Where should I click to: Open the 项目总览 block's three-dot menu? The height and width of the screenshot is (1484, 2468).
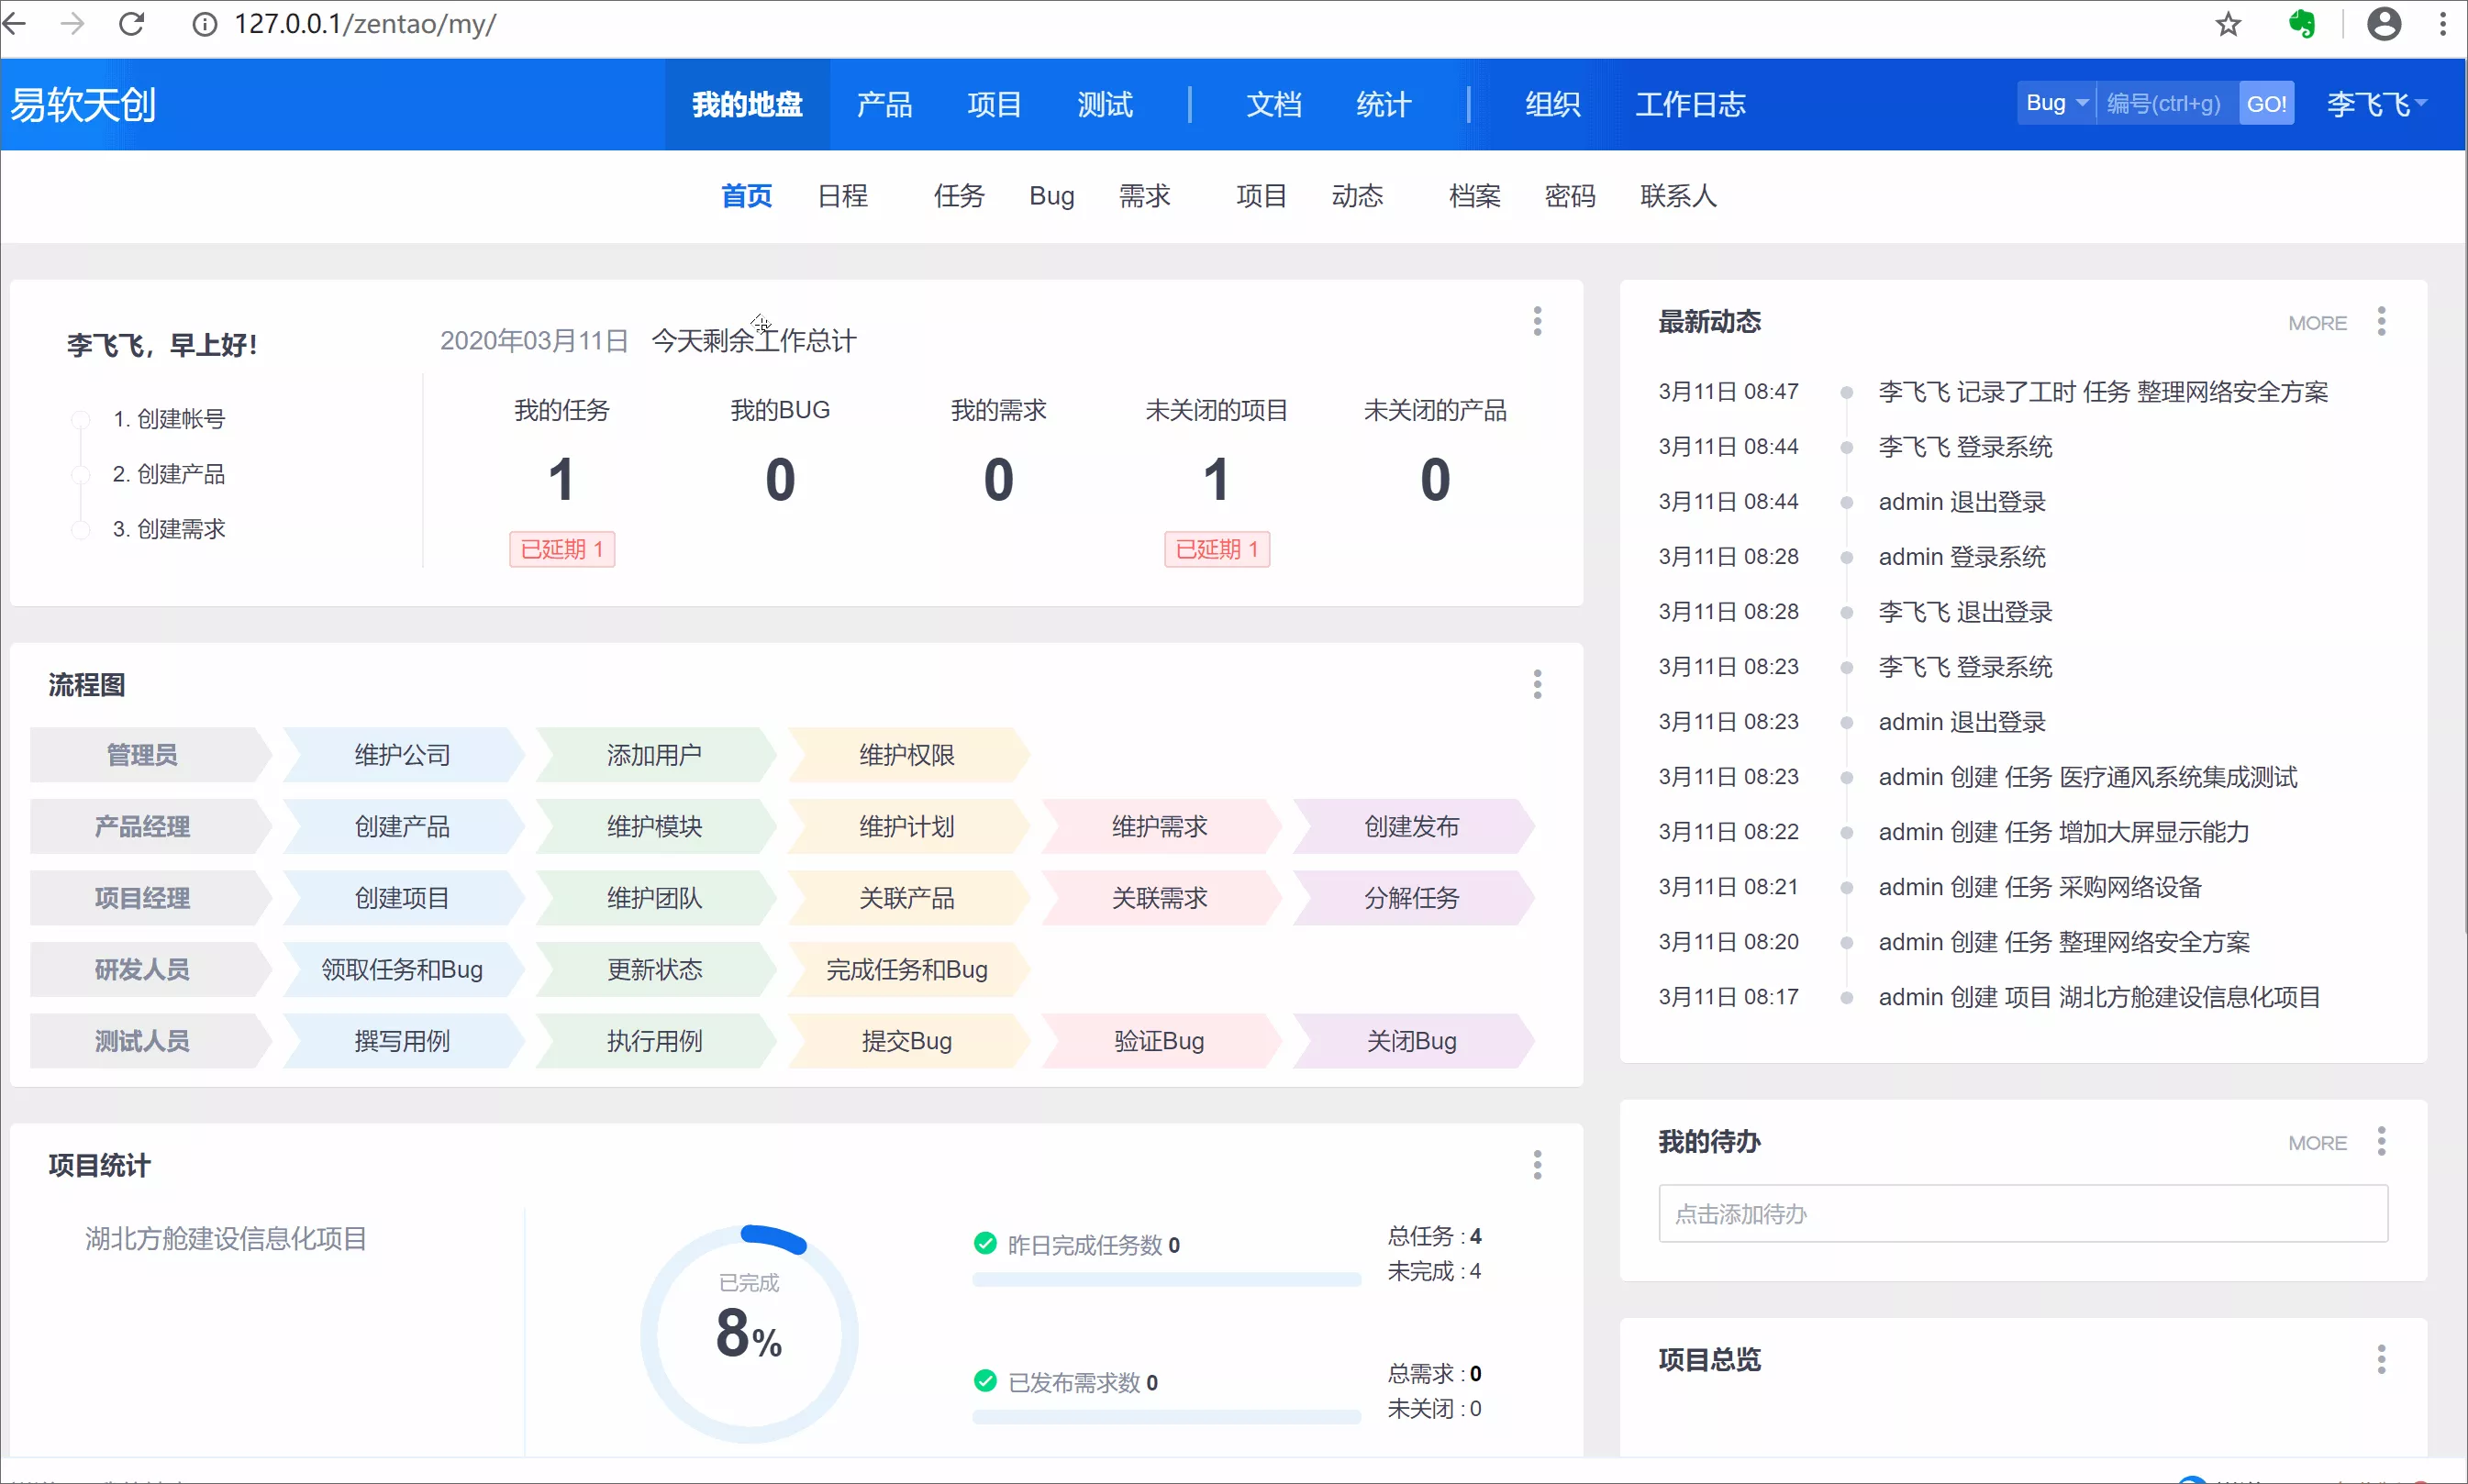tap(2381, 1359)
